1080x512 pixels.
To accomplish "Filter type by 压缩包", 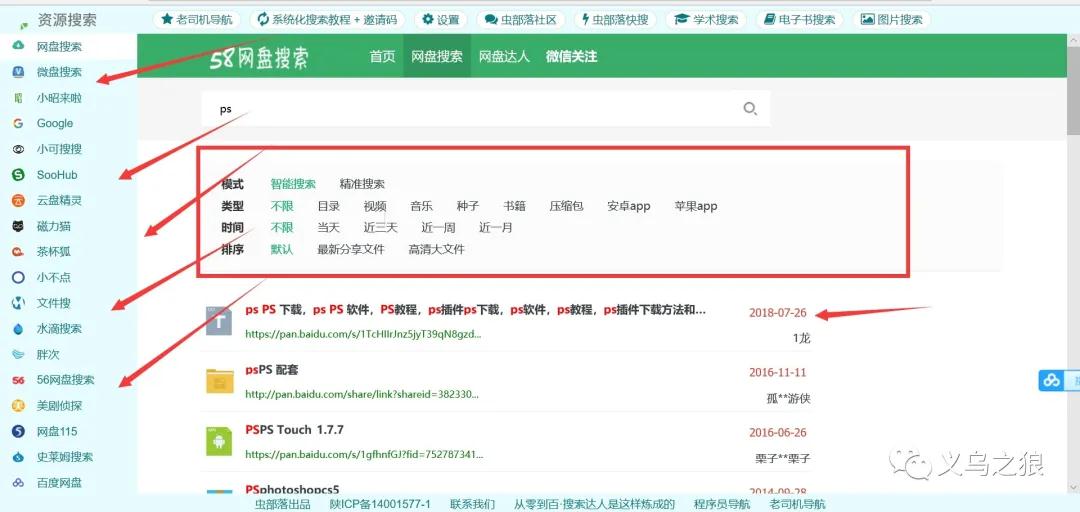I will tap(566, 206).
